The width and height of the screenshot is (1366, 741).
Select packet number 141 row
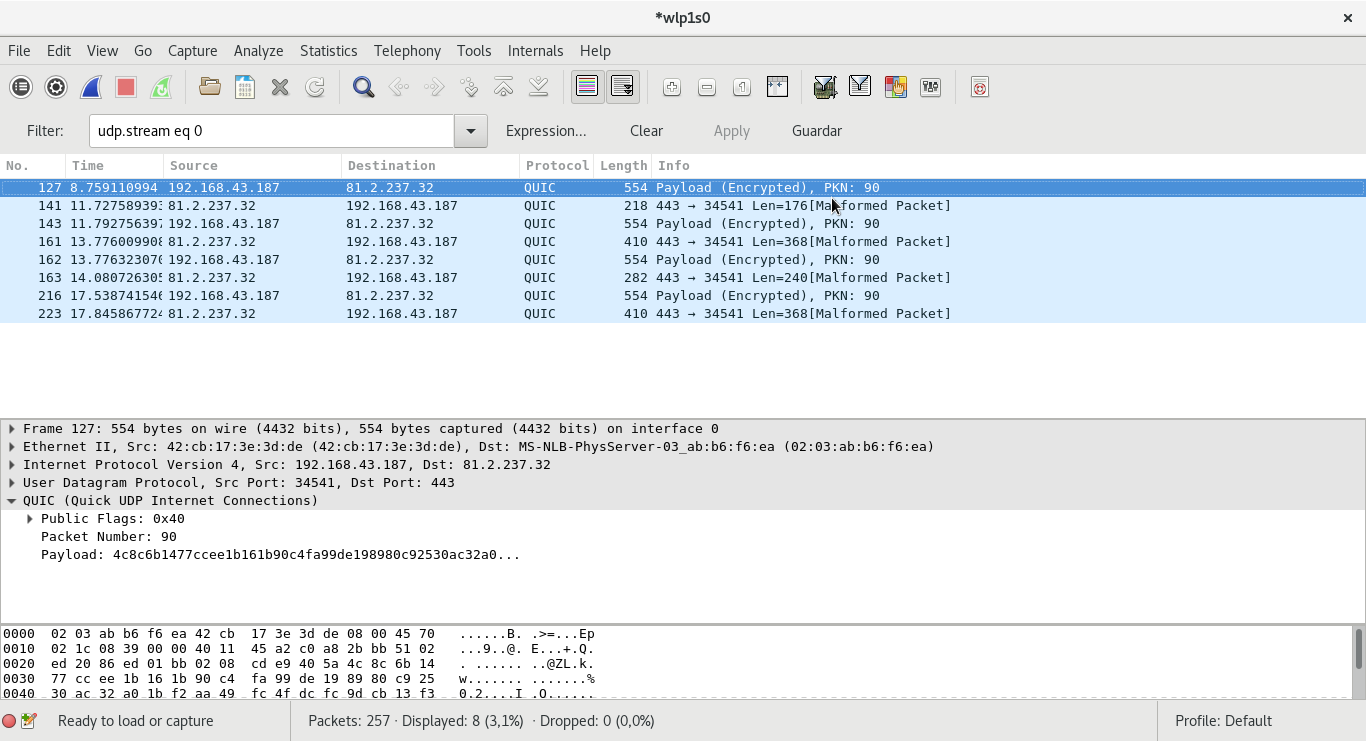(683, 206)
